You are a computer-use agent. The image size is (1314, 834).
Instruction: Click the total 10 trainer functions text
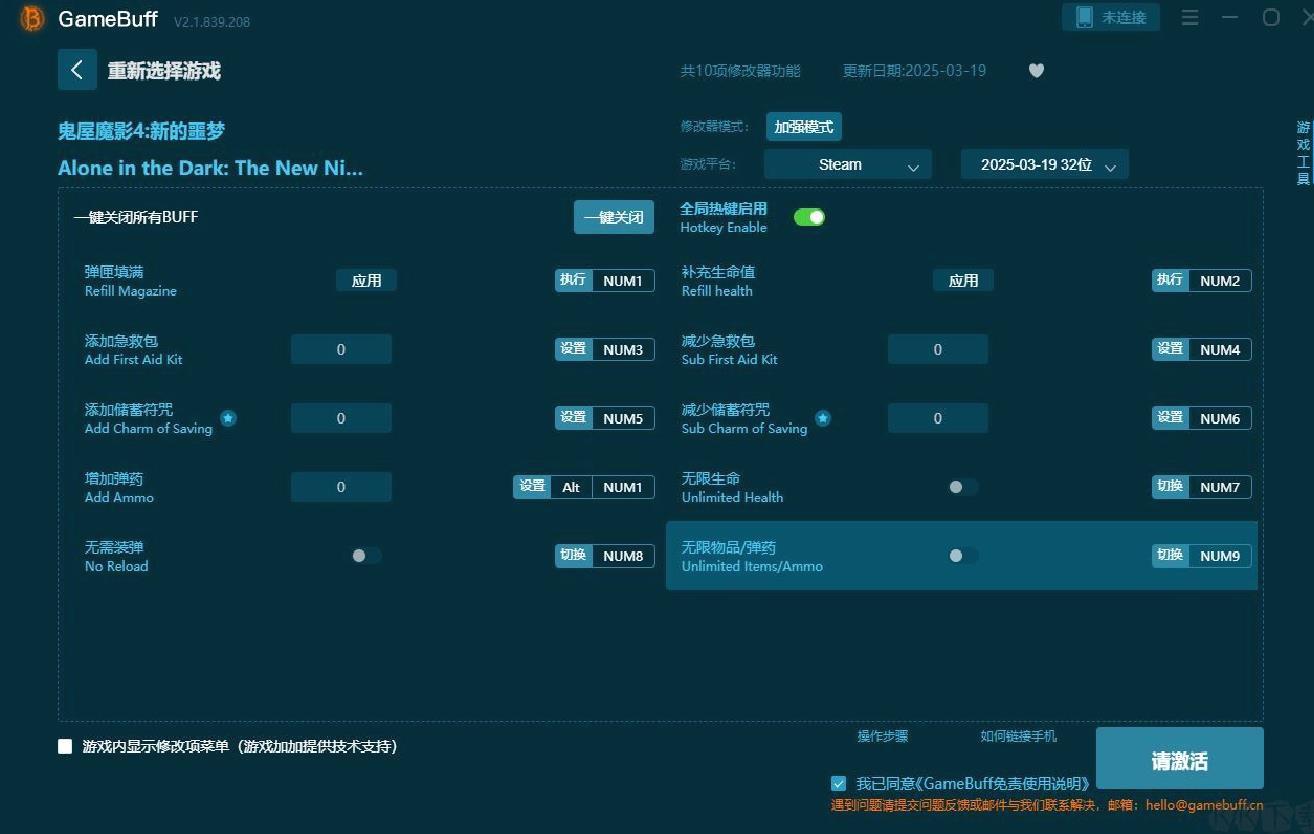coord(740,71)
